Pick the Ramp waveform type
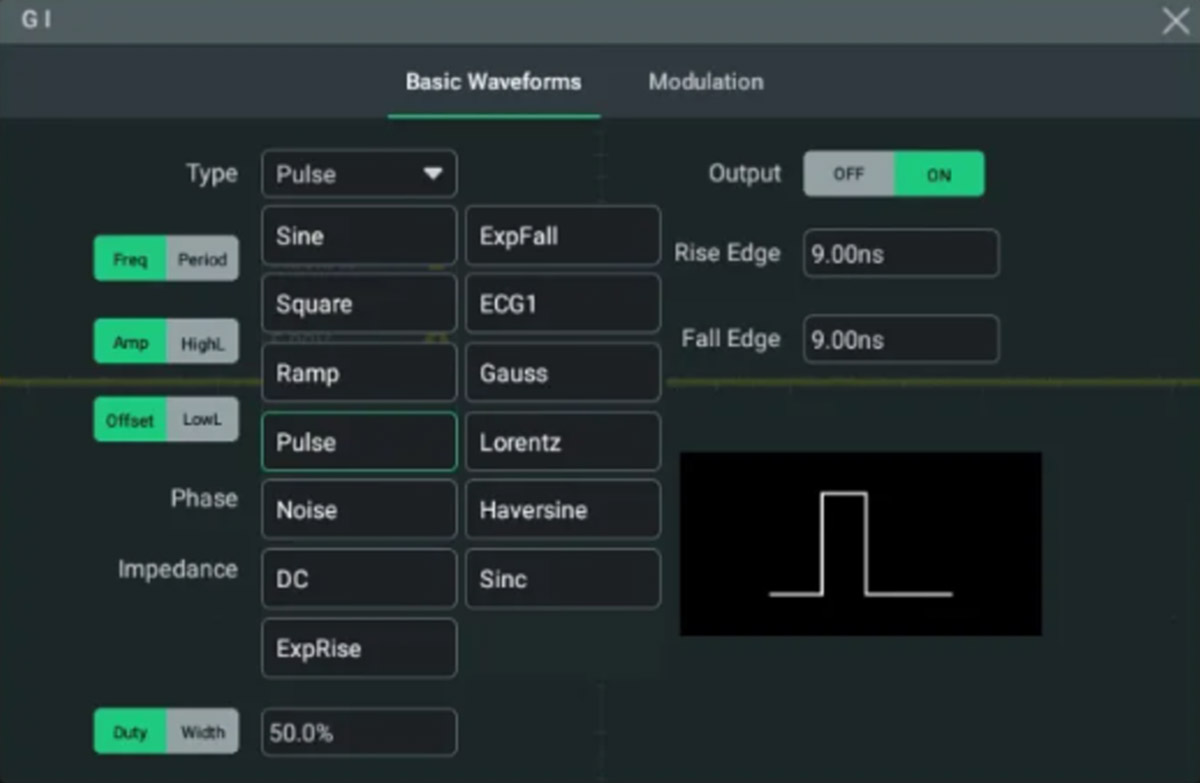Screen dimensions: 1200x783 359,373
